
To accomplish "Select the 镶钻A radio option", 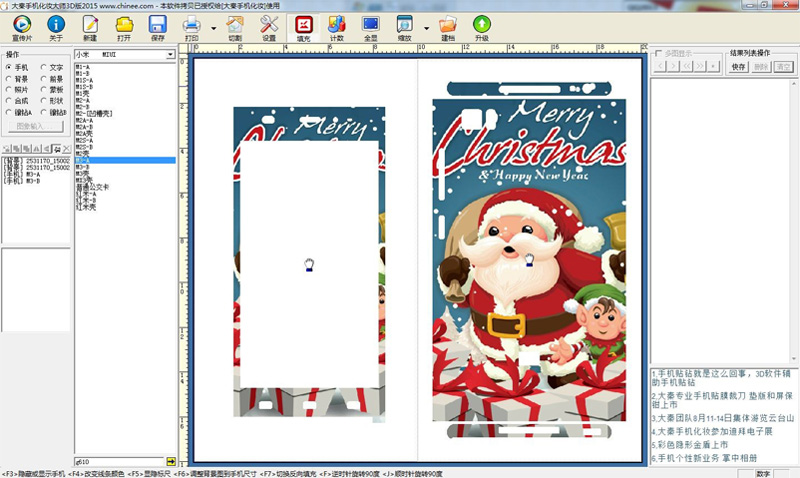I will pos(19,112).
